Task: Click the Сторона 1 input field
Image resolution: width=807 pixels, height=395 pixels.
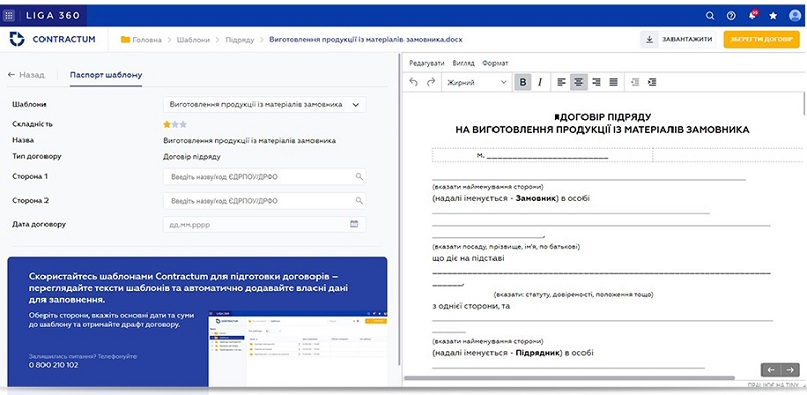Action: point(265,177)
